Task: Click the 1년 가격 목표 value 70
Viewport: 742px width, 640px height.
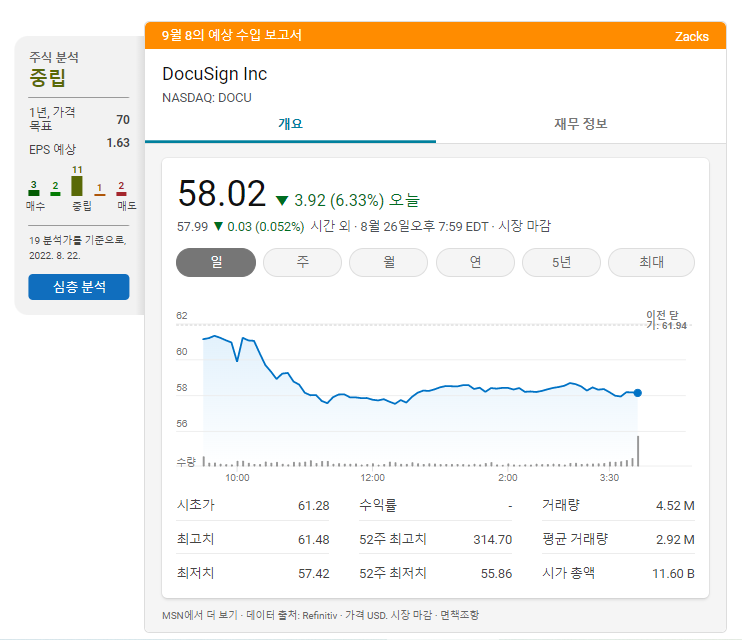Action: pos(123,119)
